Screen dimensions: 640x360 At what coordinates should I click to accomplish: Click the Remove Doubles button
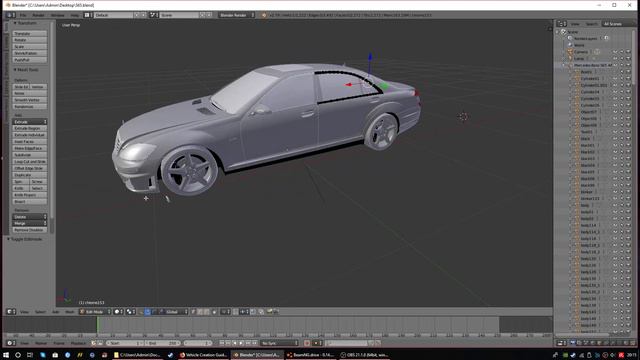(30, 230)
